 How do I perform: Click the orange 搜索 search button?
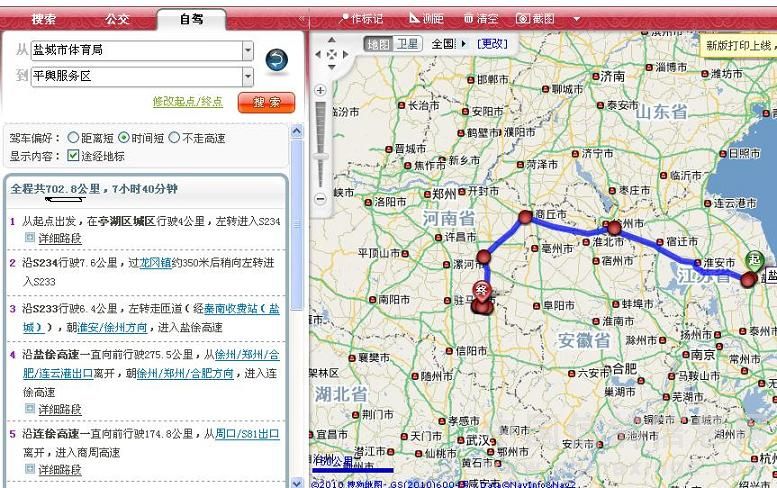coord(266,102)
